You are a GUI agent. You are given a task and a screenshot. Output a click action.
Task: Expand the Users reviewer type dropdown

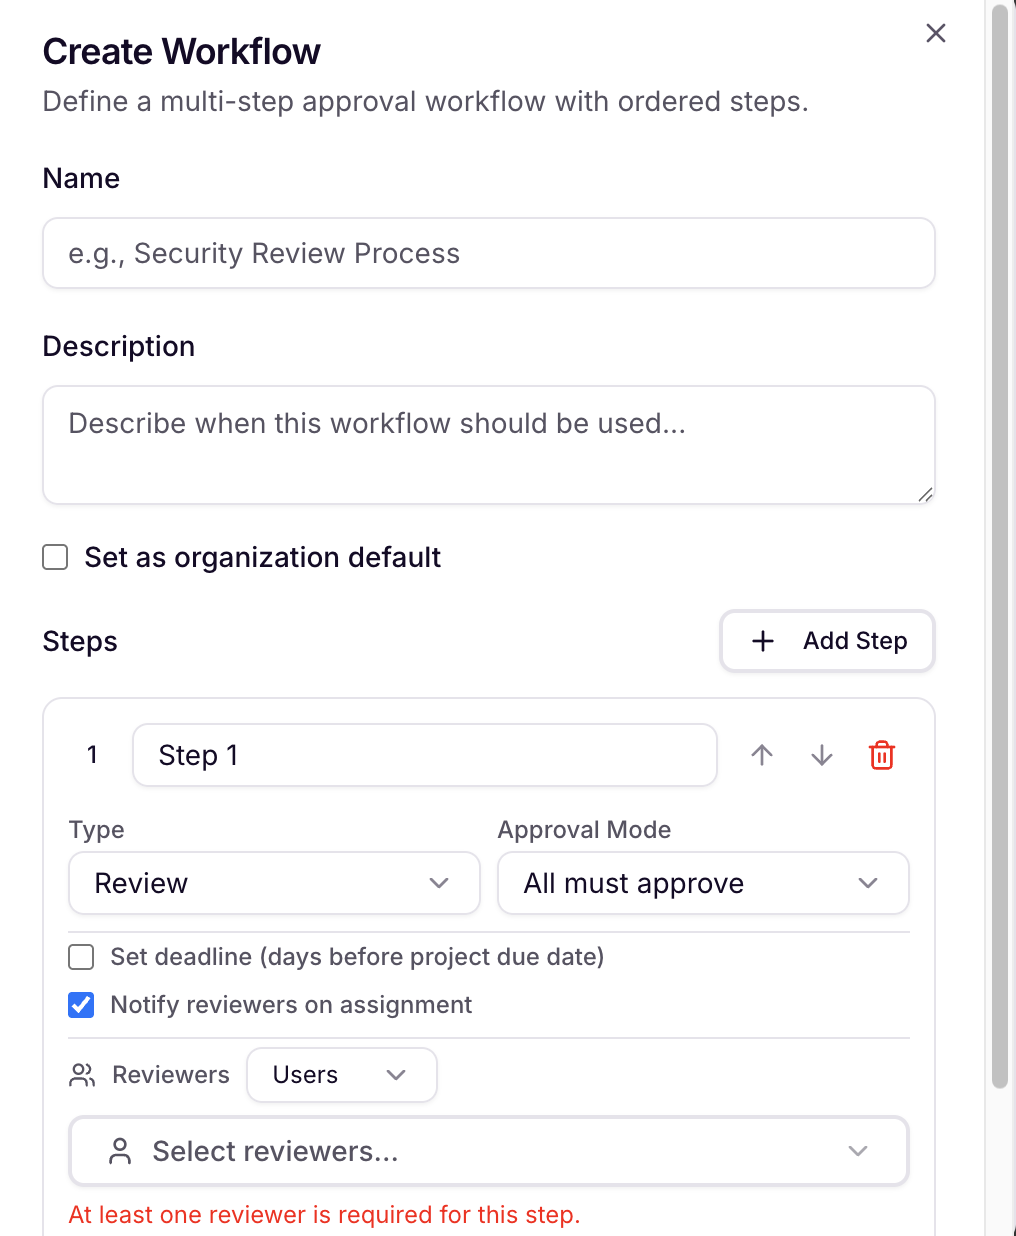pos(342,1075)
